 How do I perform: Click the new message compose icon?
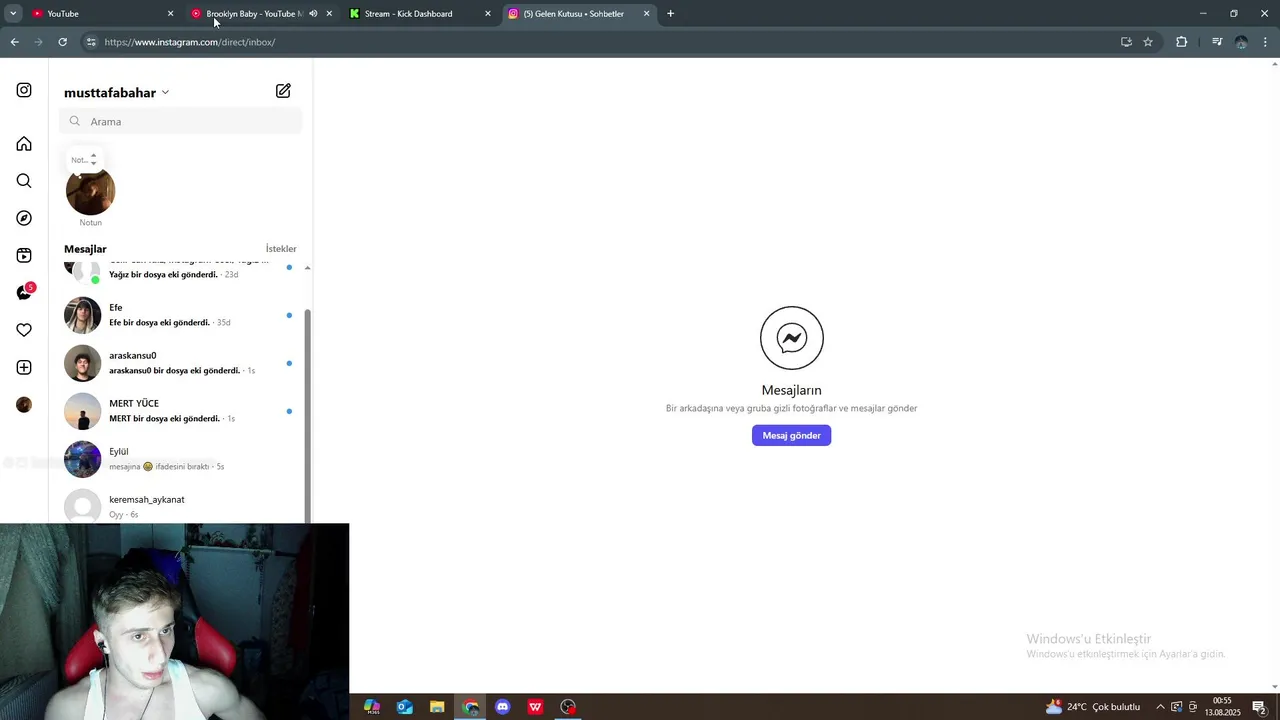click(x=283, y=91)
